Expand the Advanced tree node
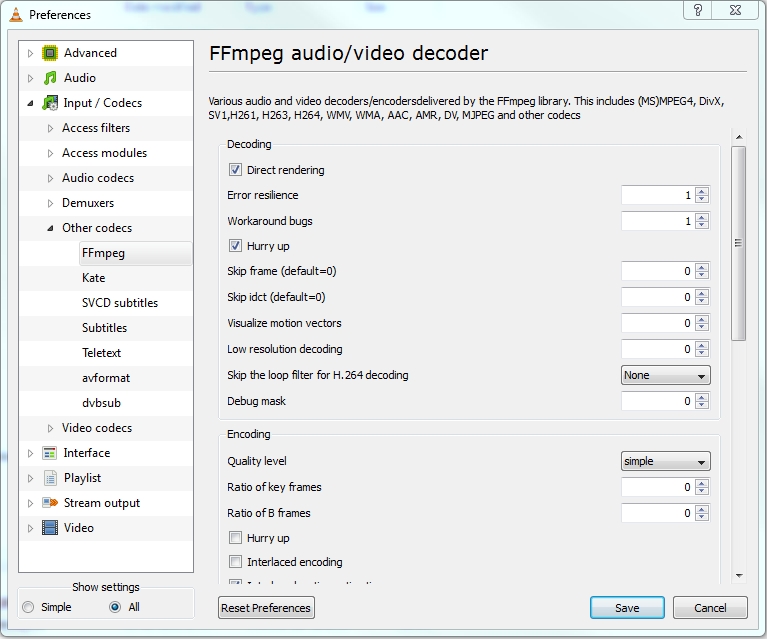The height and width of the screenshot is (639, 767). [x=30, y=53]
